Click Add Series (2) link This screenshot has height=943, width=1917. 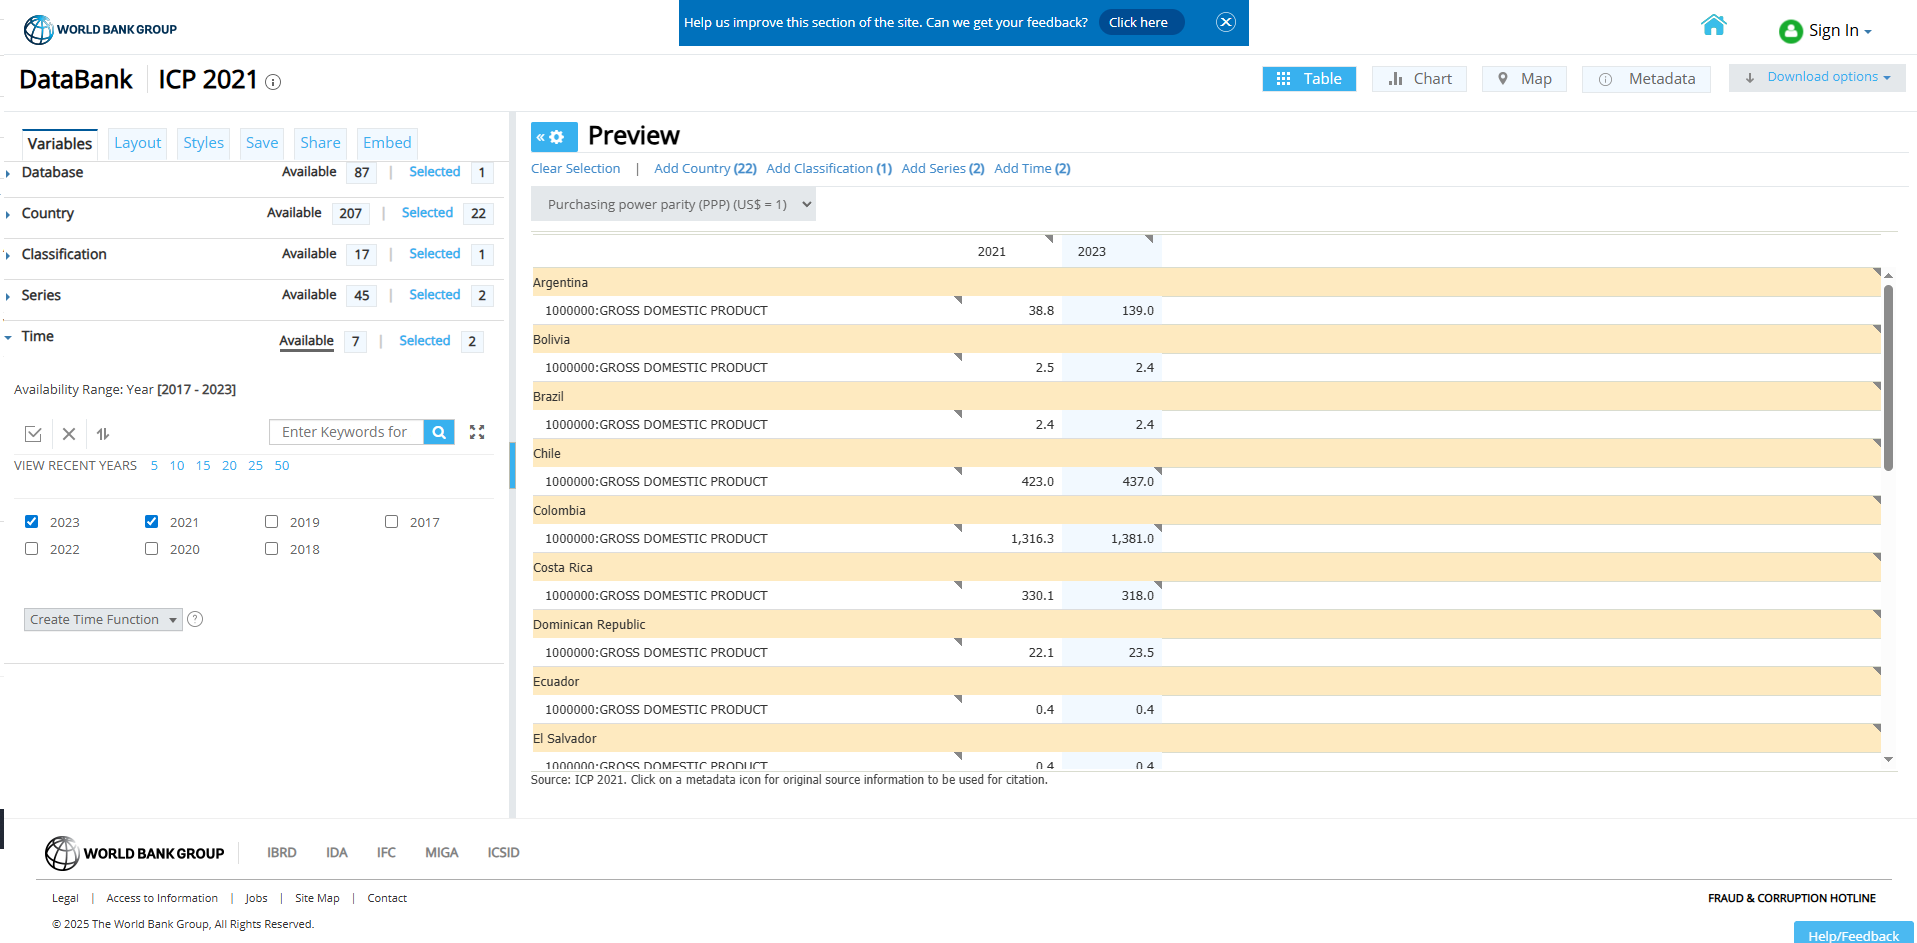[943, 168]
